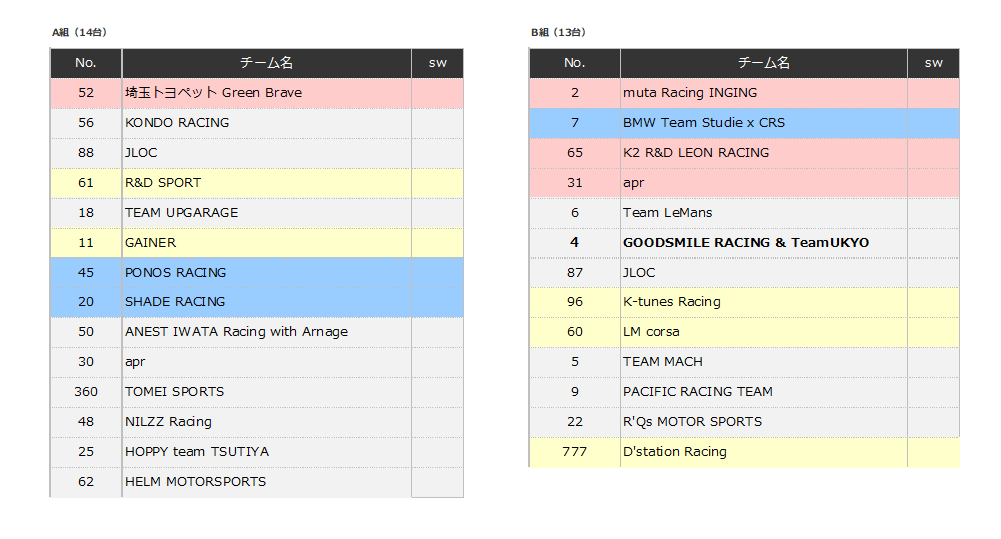The width and height of the screenshot is (1001, 539).
Task: Select the NILZZ Racing row
Action: coord(168,422)
